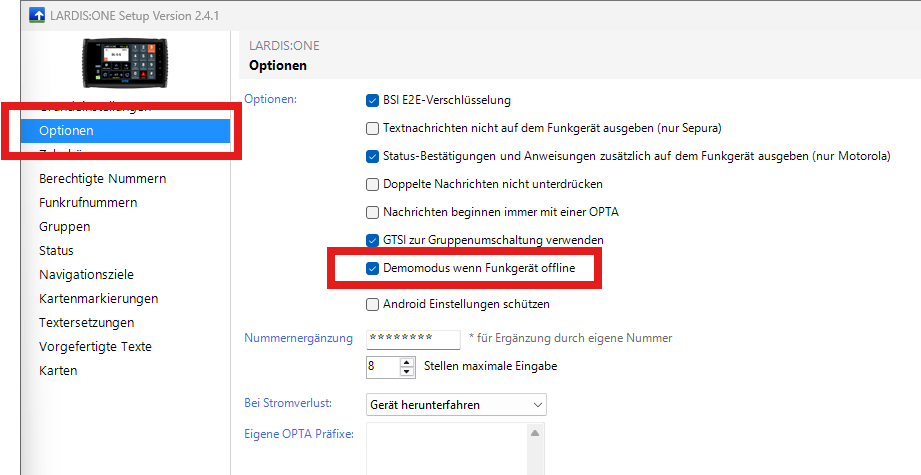Open Textersetzungen section
Screen dimensions: 921x475
[86, 323]
